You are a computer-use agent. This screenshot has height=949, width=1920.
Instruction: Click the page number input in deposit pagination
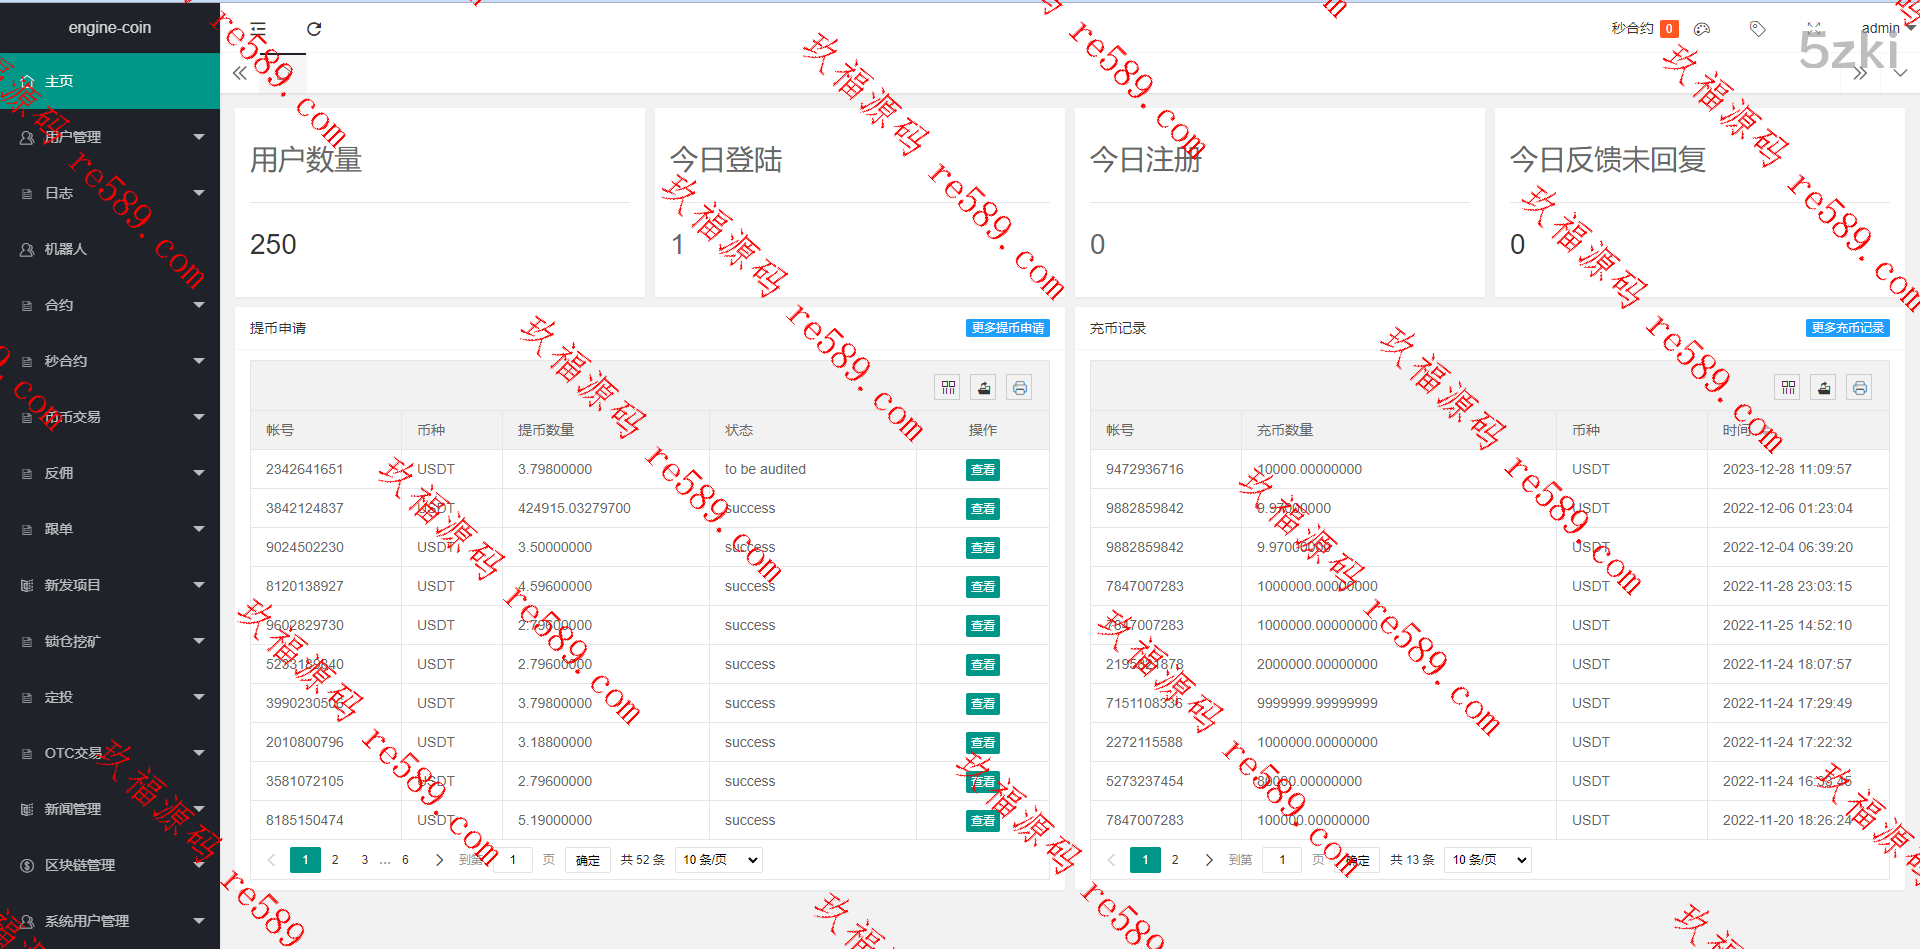[1282, 860]
